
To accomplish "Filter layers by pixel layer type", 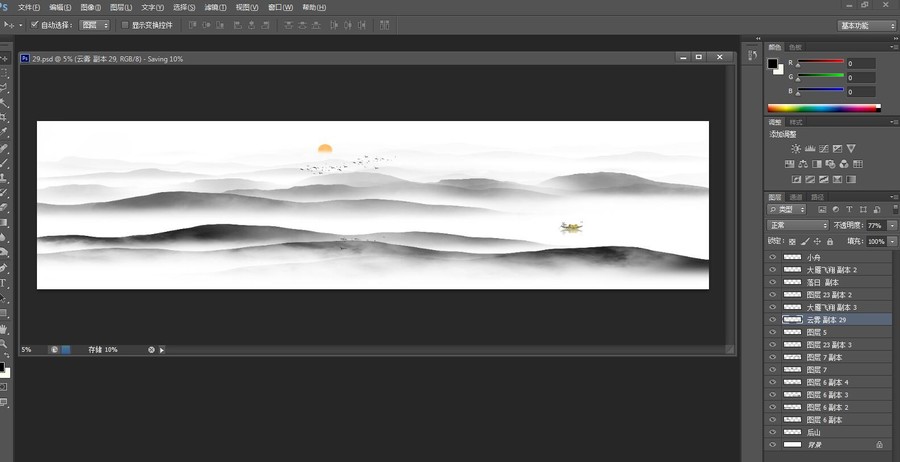I will click(822, 209).
